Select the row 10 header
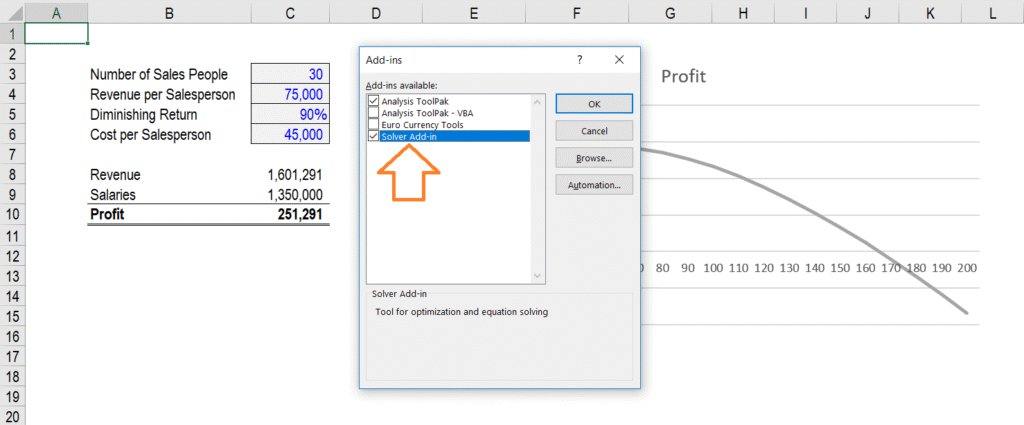 [11, 214]
